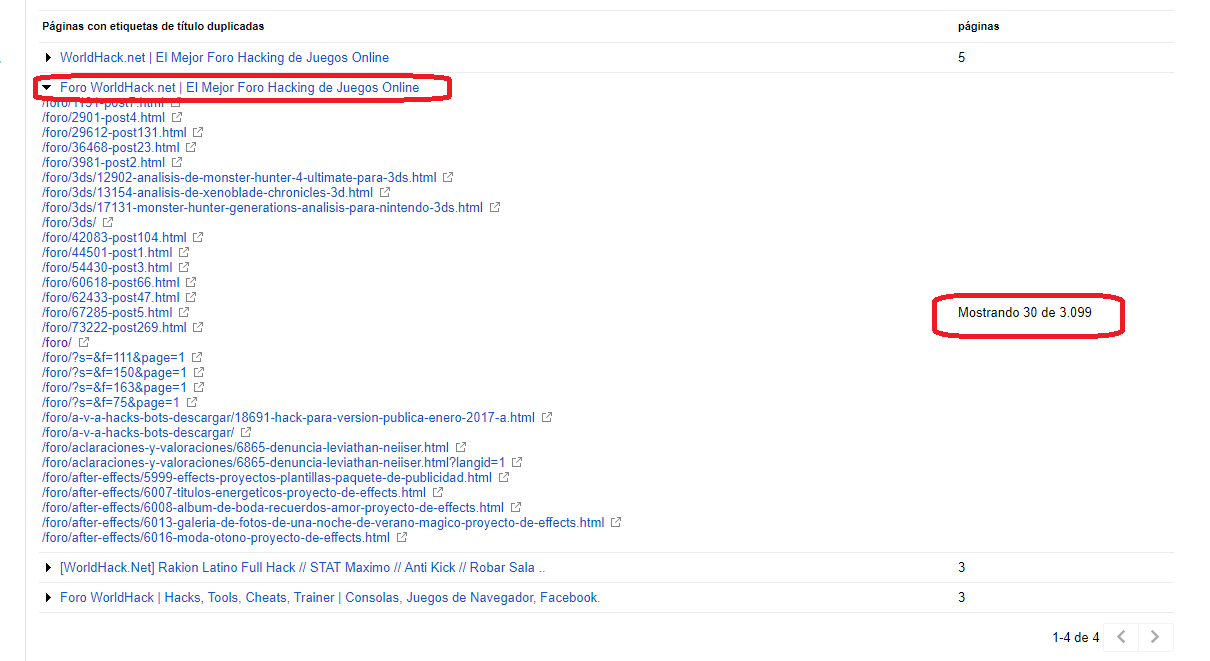Click 'Mostrando 30 de 3.099' text
The width and height of the screenshot is (1210, 661).
coord(1025,313)
